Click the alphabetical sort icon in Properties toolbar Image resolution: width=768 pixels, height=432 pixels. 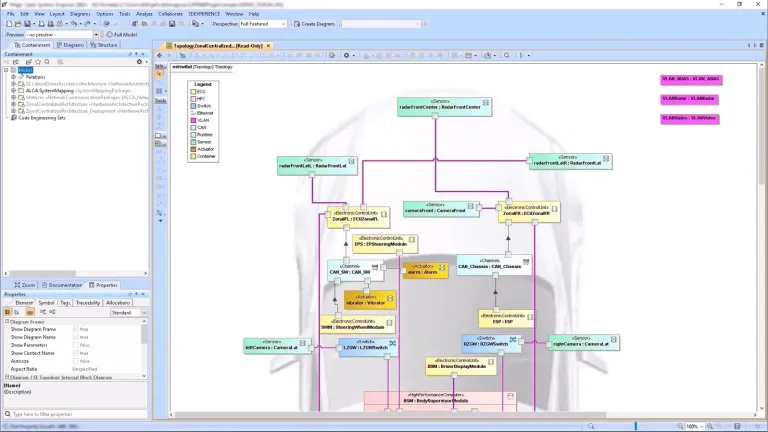tap(17, 312)
